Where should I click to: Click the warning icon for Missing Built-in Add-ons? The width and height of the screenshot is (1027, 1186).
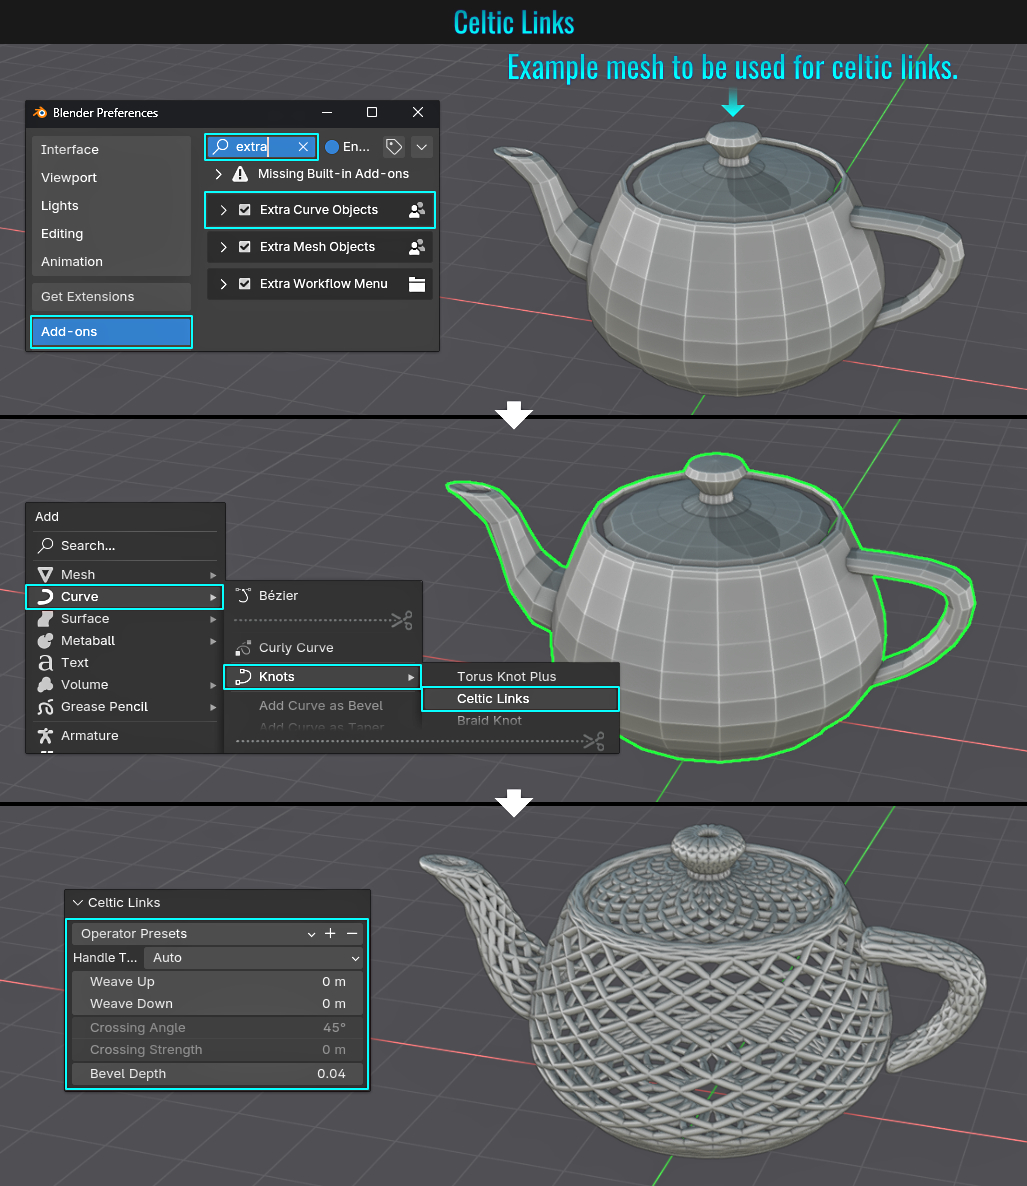pos(240,174)
